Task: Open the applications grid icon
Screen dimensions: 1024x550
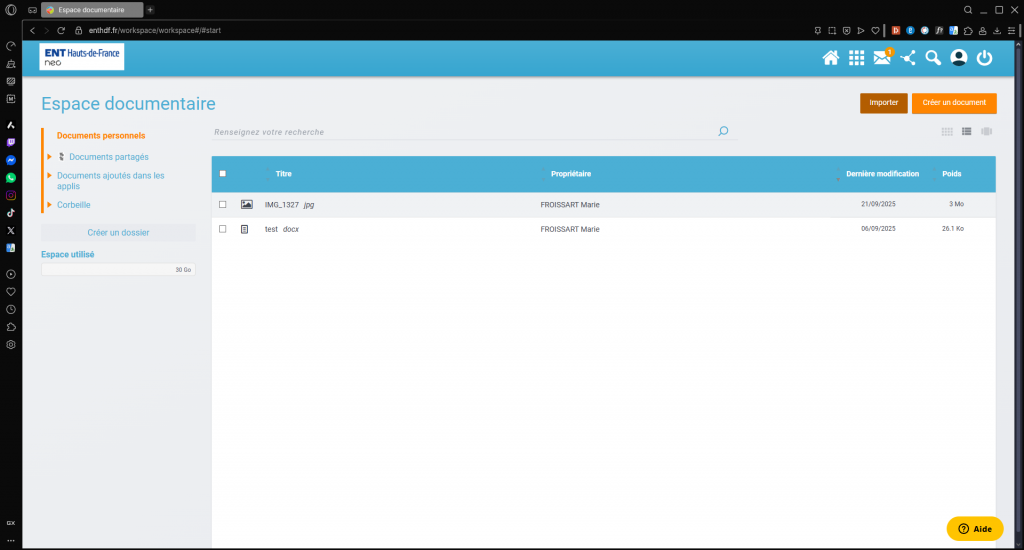Action: [x=856, y=58]
